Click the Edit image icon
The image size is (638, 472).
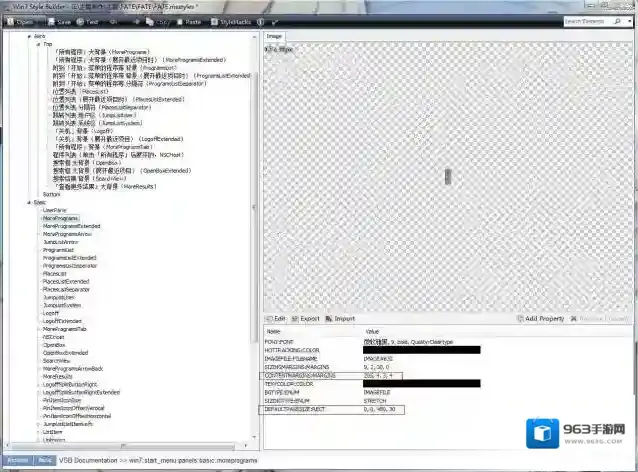[277, 318]
